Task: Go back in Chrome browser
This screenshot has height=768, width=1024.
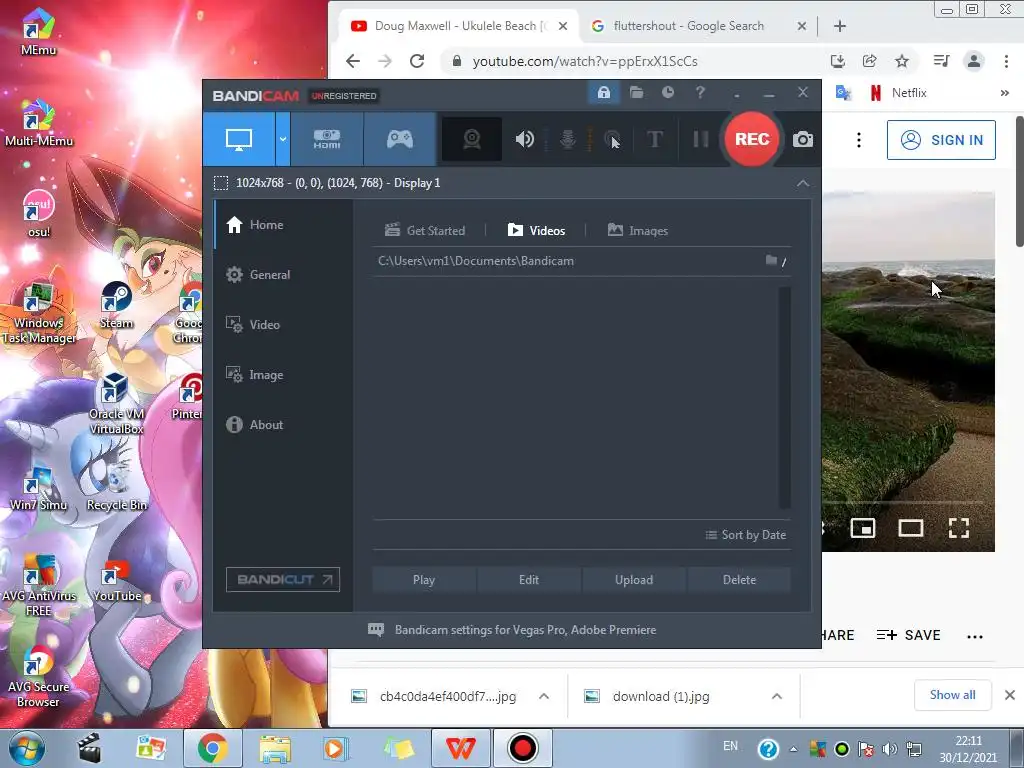Action: click(353, 61)
